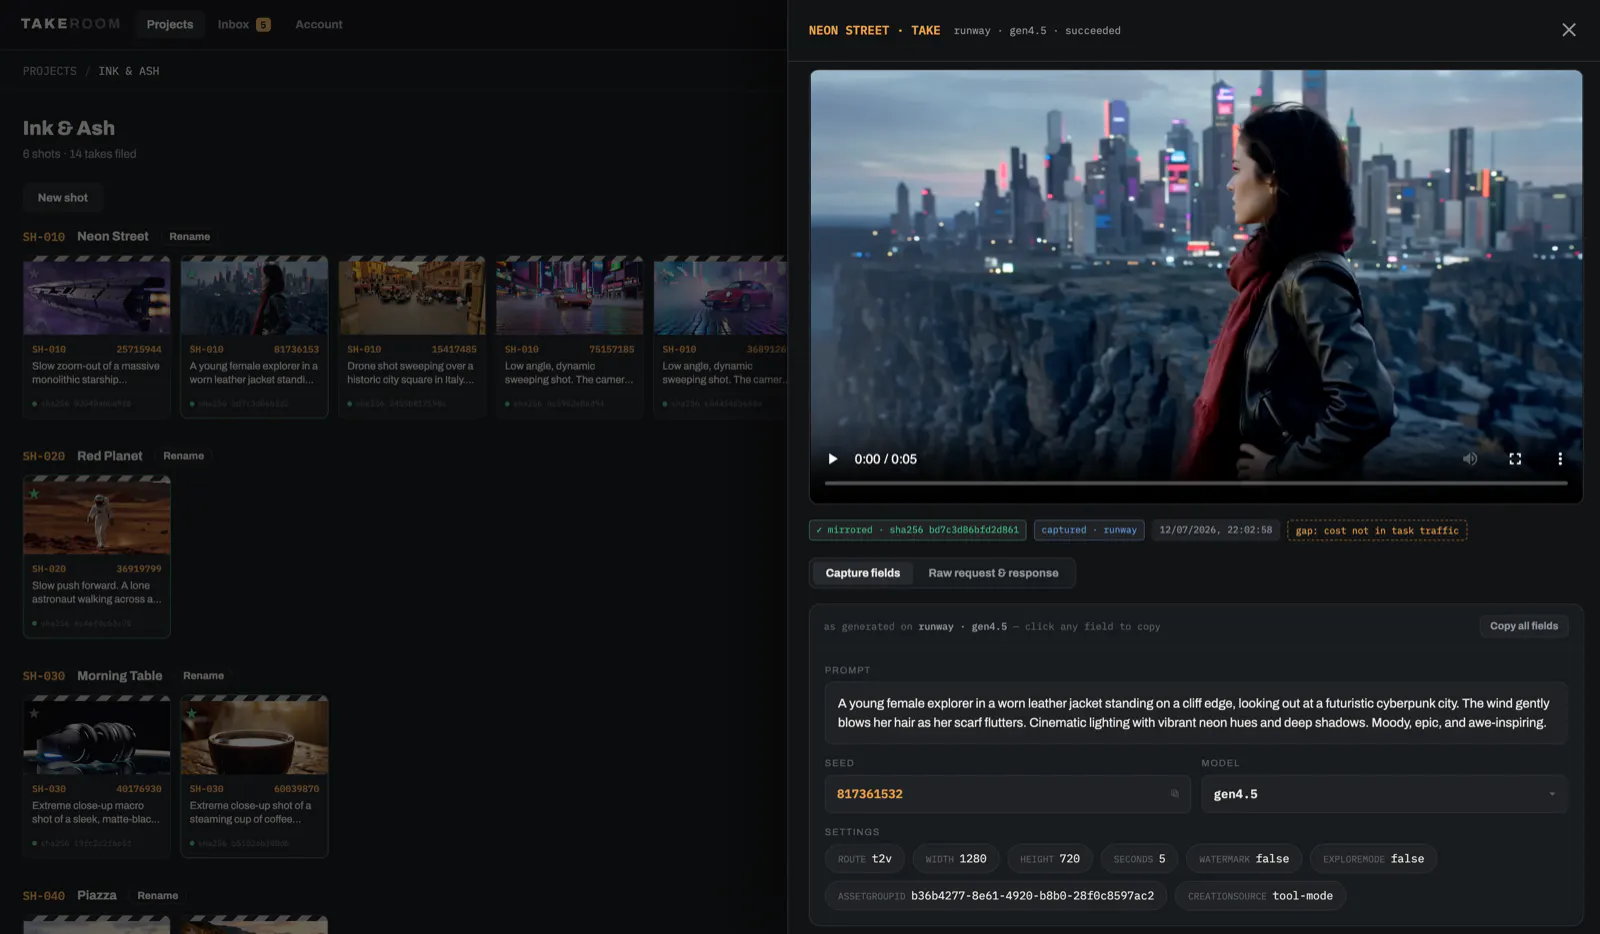The width and height of the screenshot is (1600, 934).
Task: Open the Italy city square take 15417485
Action: [412, 297]
